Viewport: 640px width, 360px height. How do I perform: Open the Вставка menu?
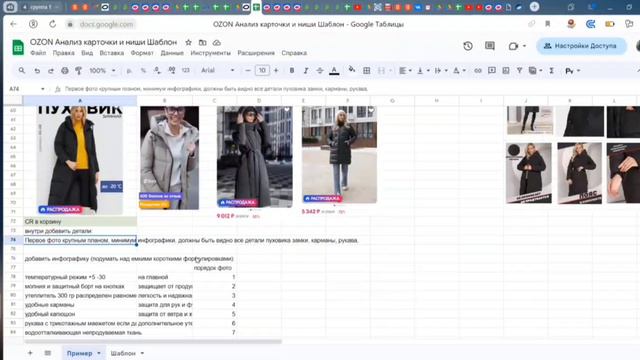pyautogui.click(x=111, y=53)
